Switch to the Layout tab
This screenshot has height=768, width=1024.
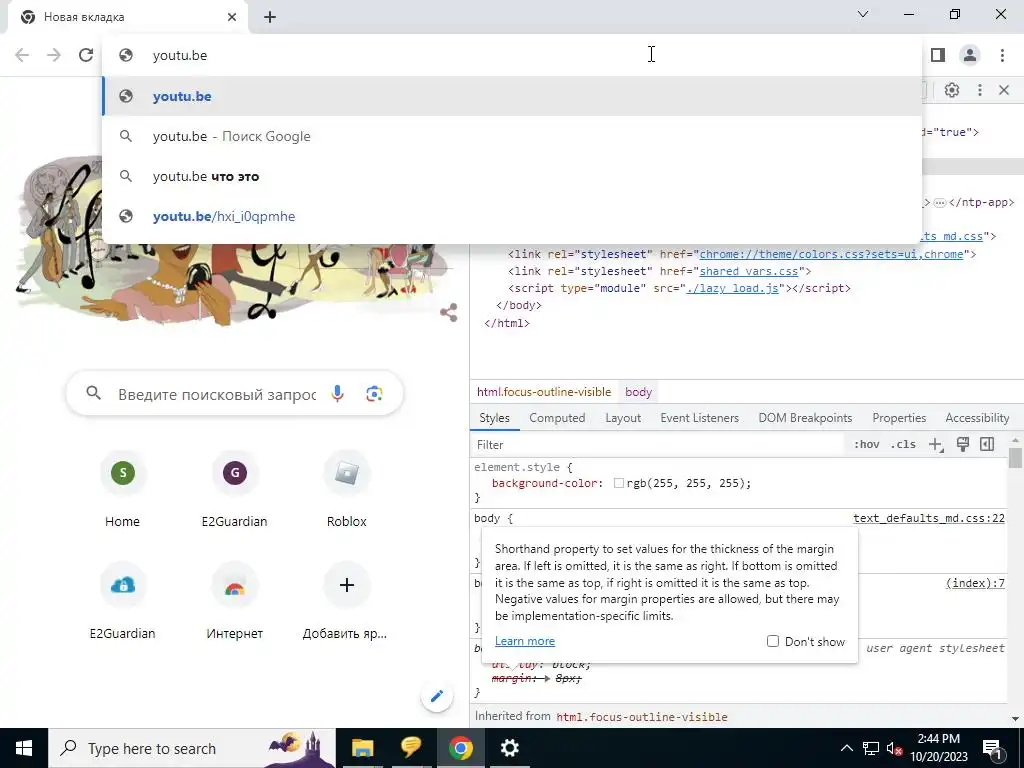click(623, 418)
